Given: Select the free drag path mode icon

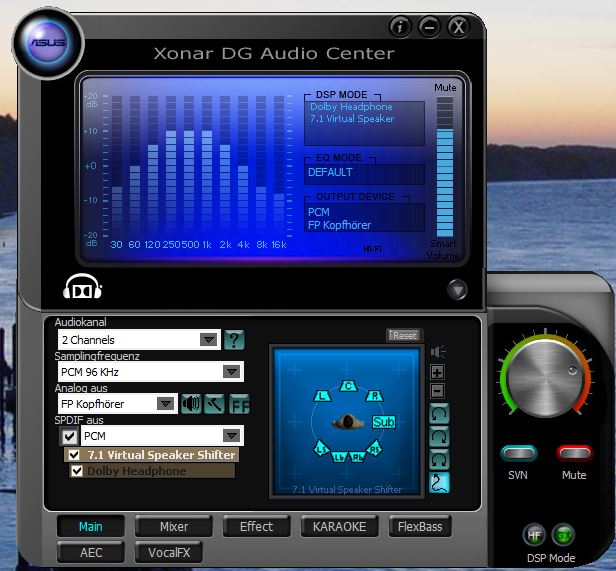Looking at the screenshot, I should point(439,483).
